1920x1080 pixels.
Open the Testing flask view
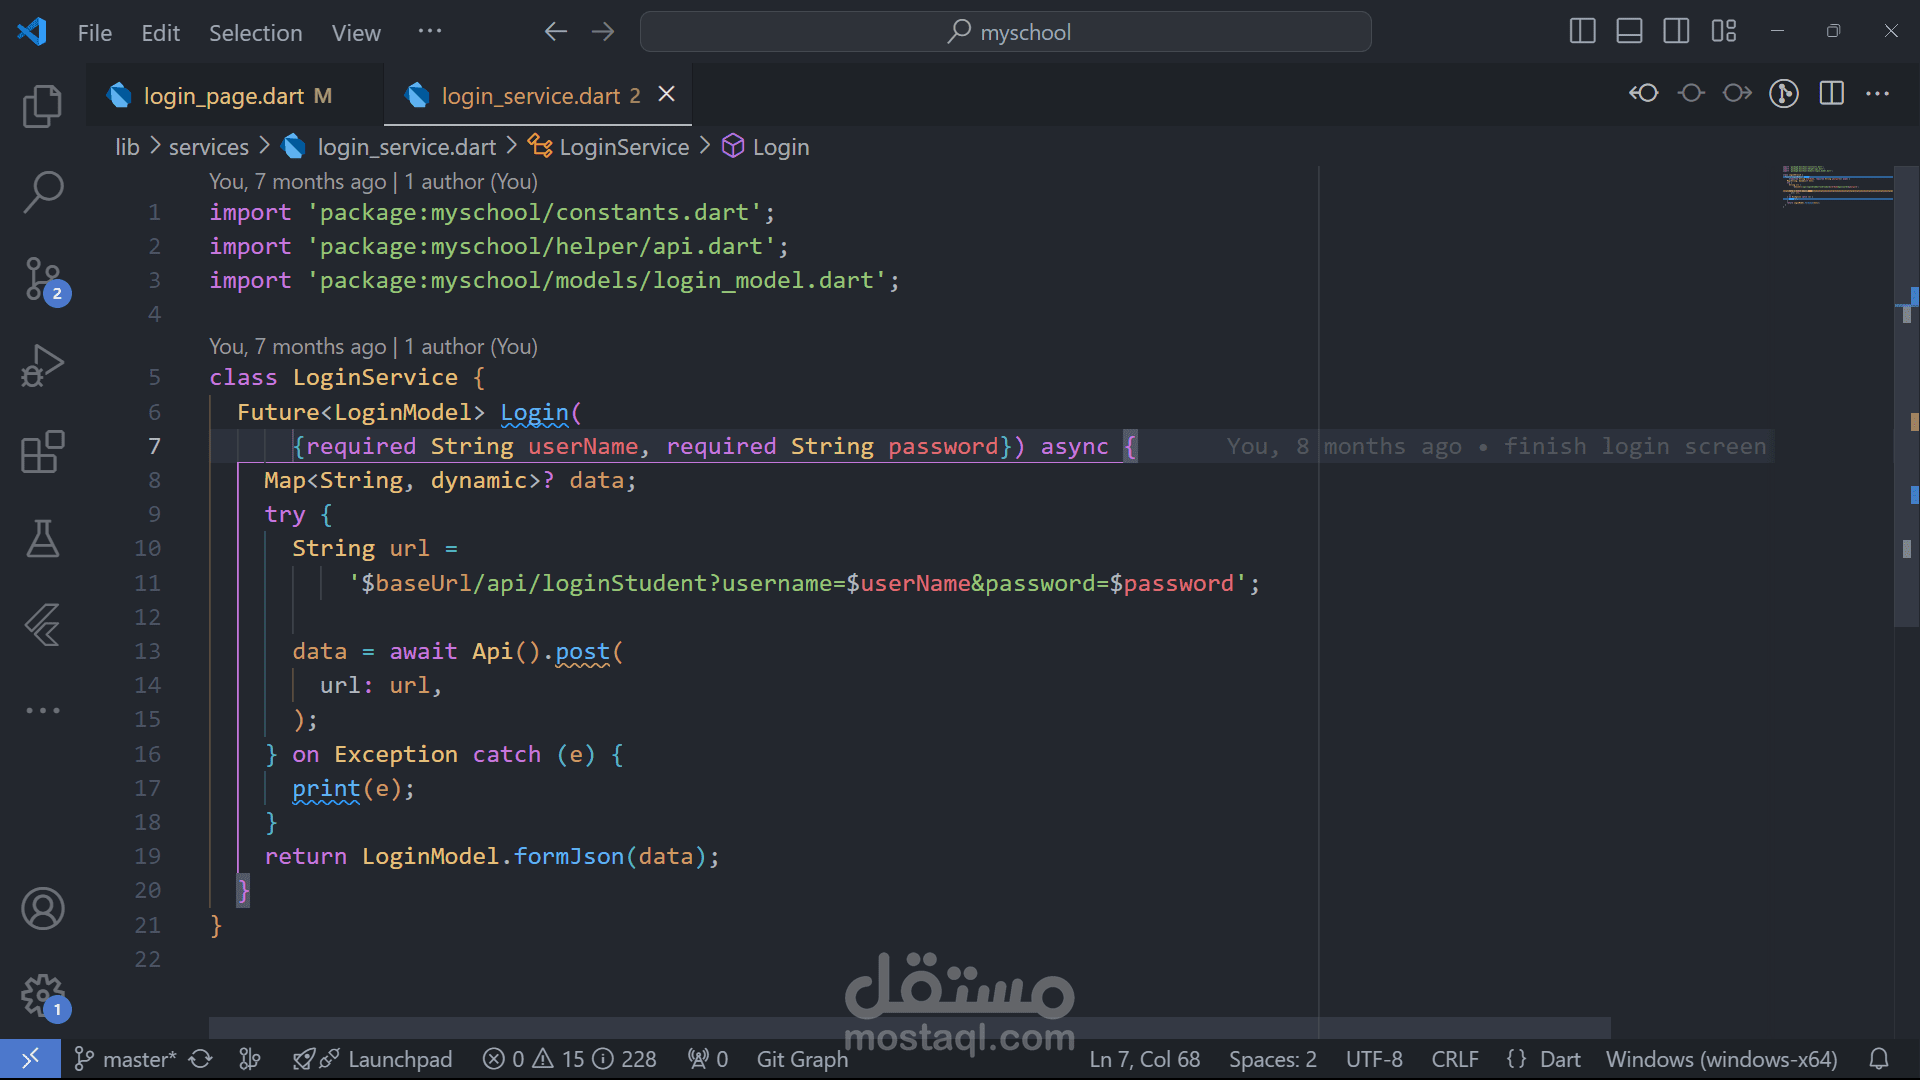[x=42, y=539]
